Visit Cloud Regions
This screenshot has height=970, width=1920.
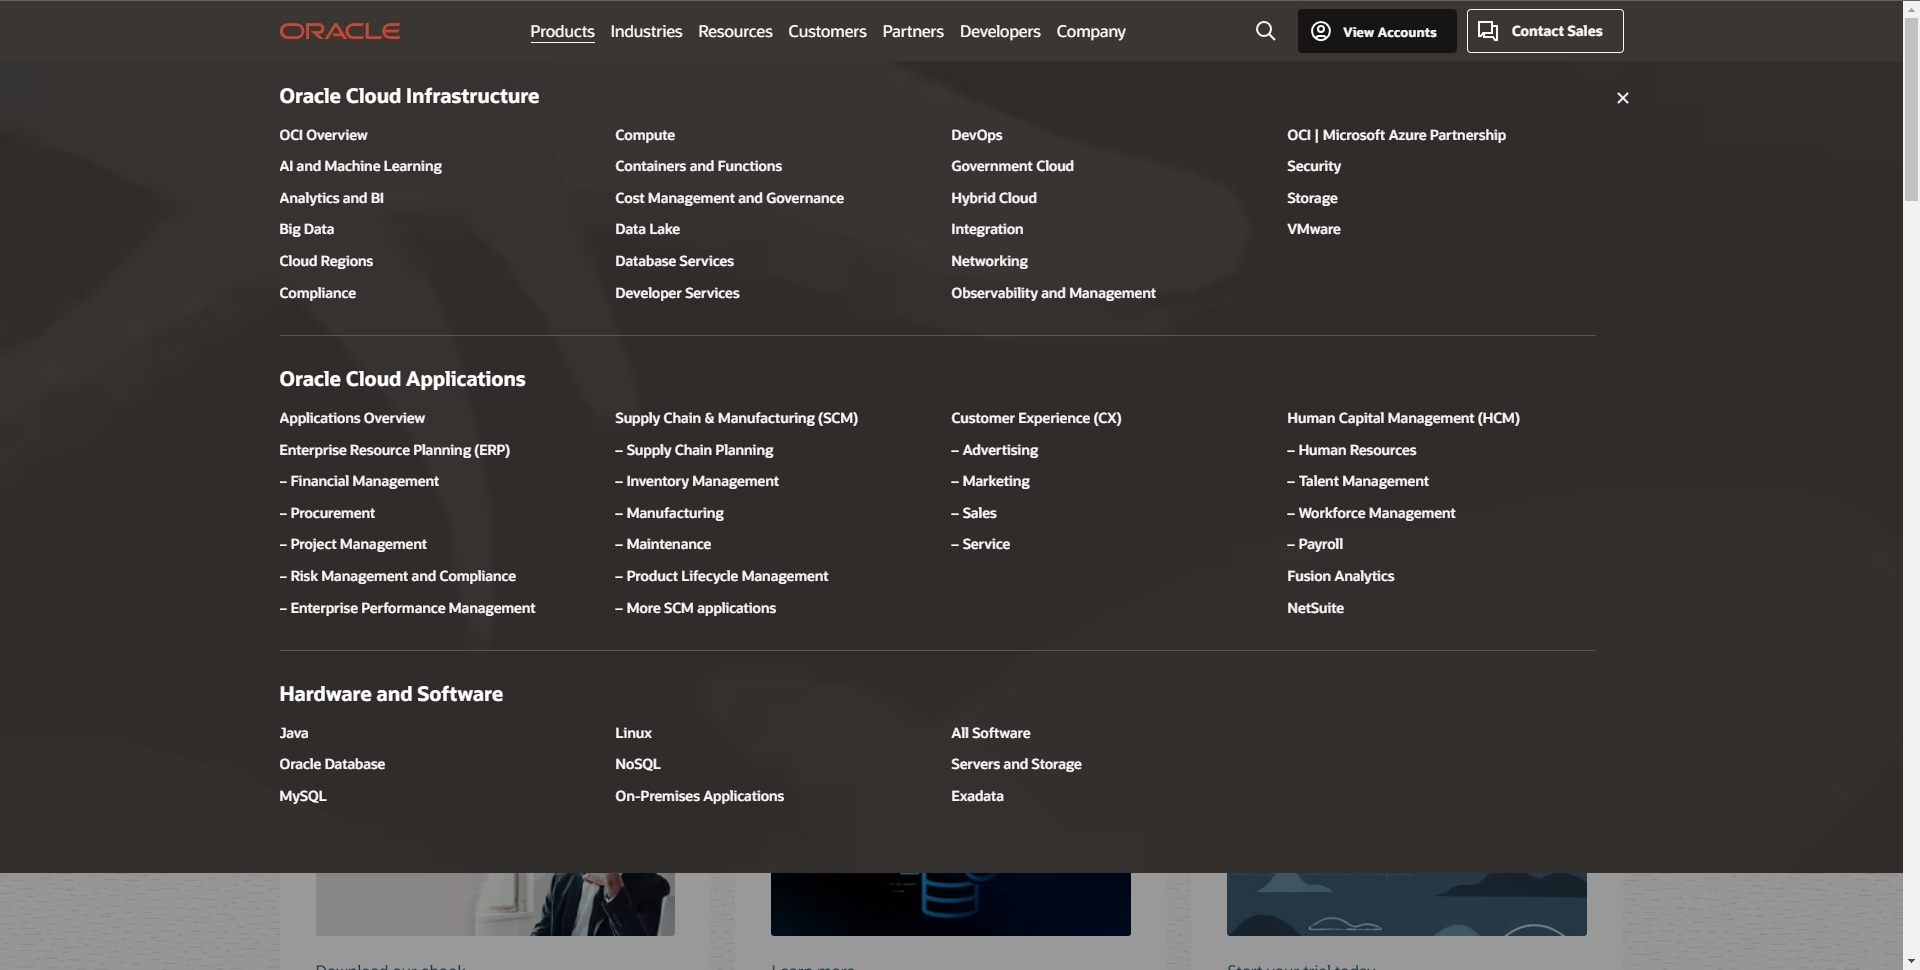pos(326,261)
